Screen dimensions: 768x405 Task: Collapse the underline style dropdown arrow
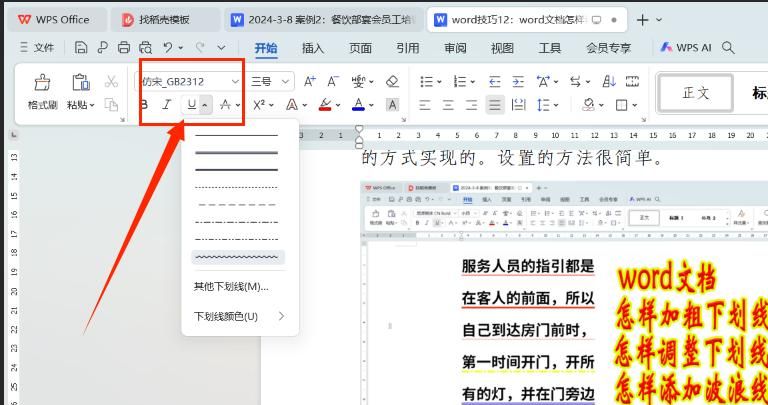[x=205, y=105]
